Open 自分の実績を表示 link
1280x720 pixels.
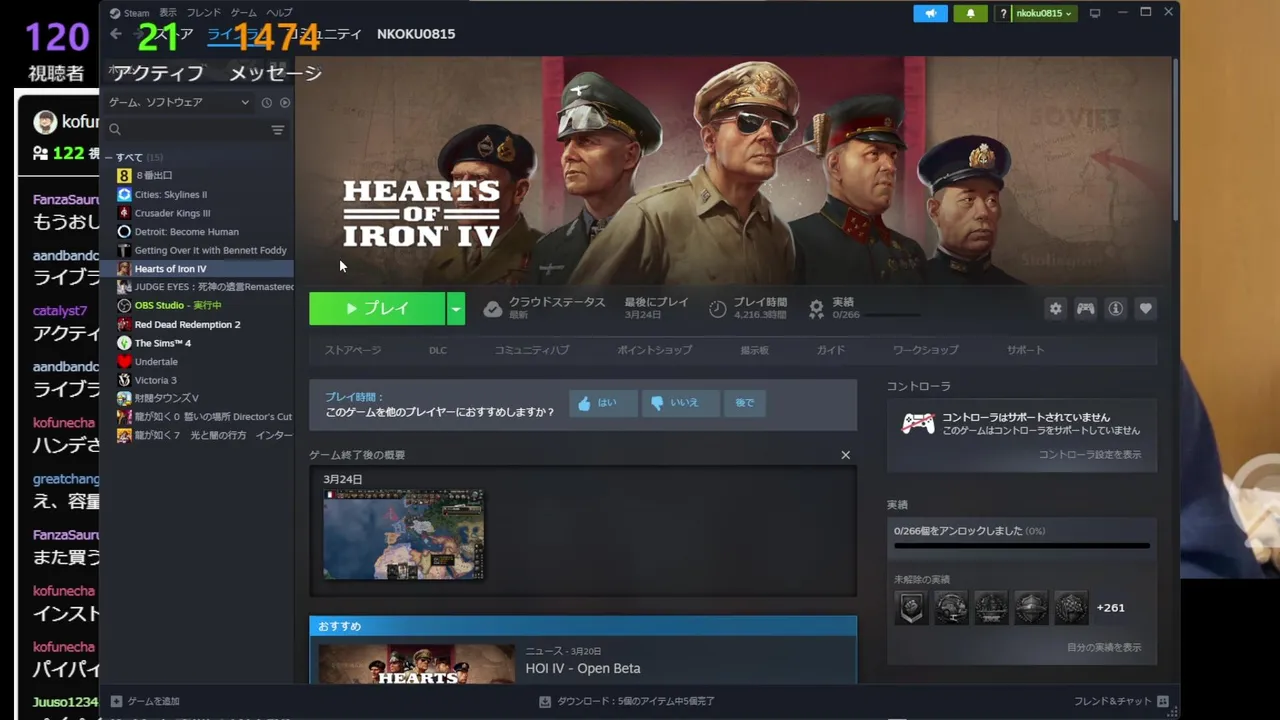tap(1103, 647)
